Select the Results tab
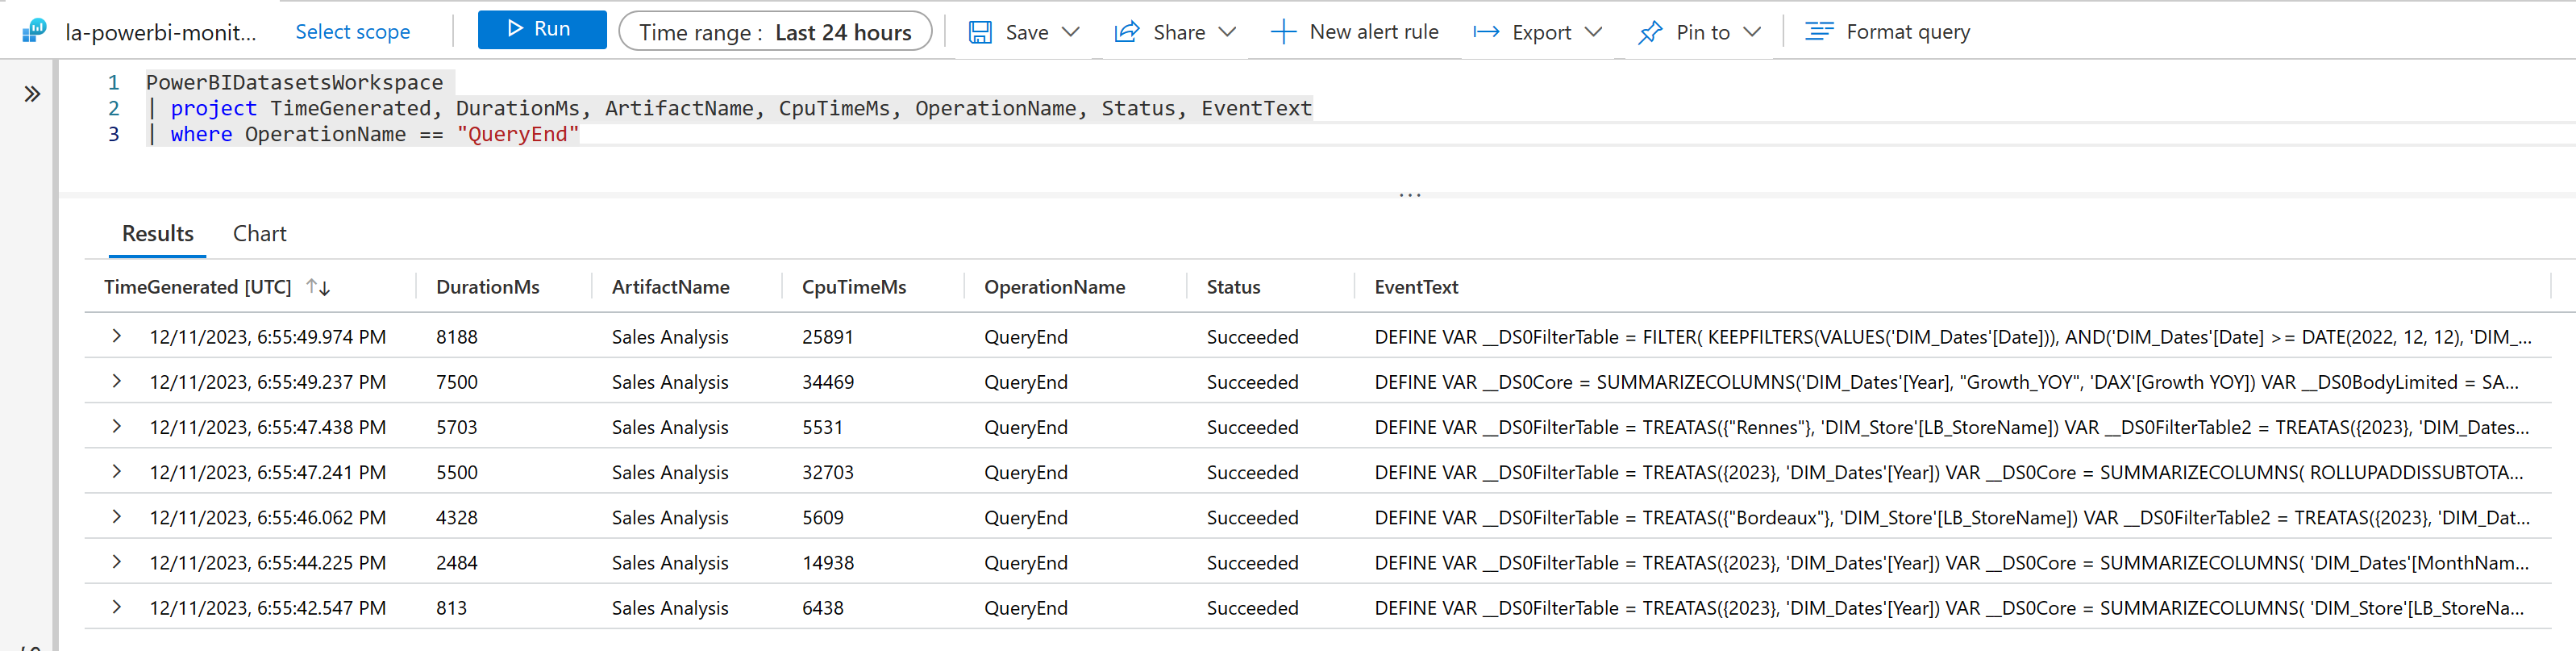Viewport: 2576px width, 651px height. (157, 234)
